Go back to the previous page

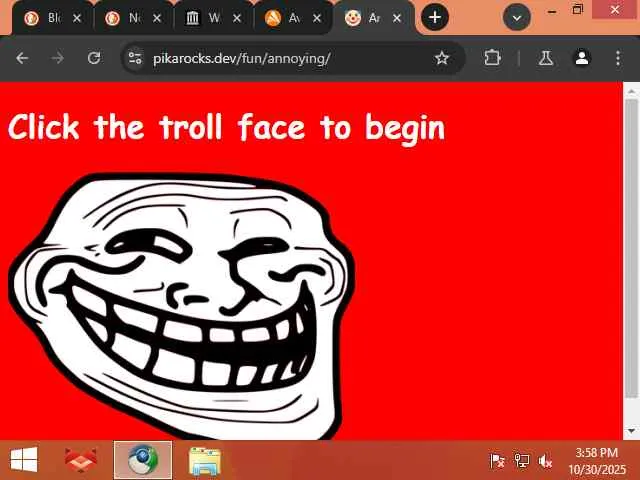pos(22,58)
